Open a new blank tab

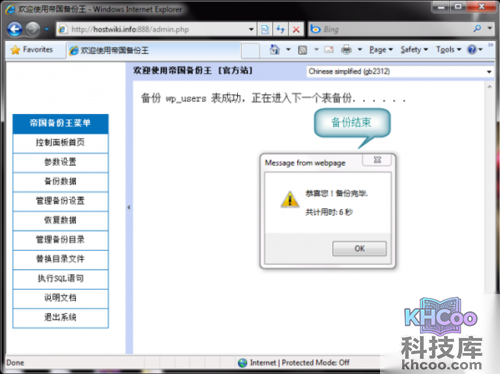click(250, 51)
